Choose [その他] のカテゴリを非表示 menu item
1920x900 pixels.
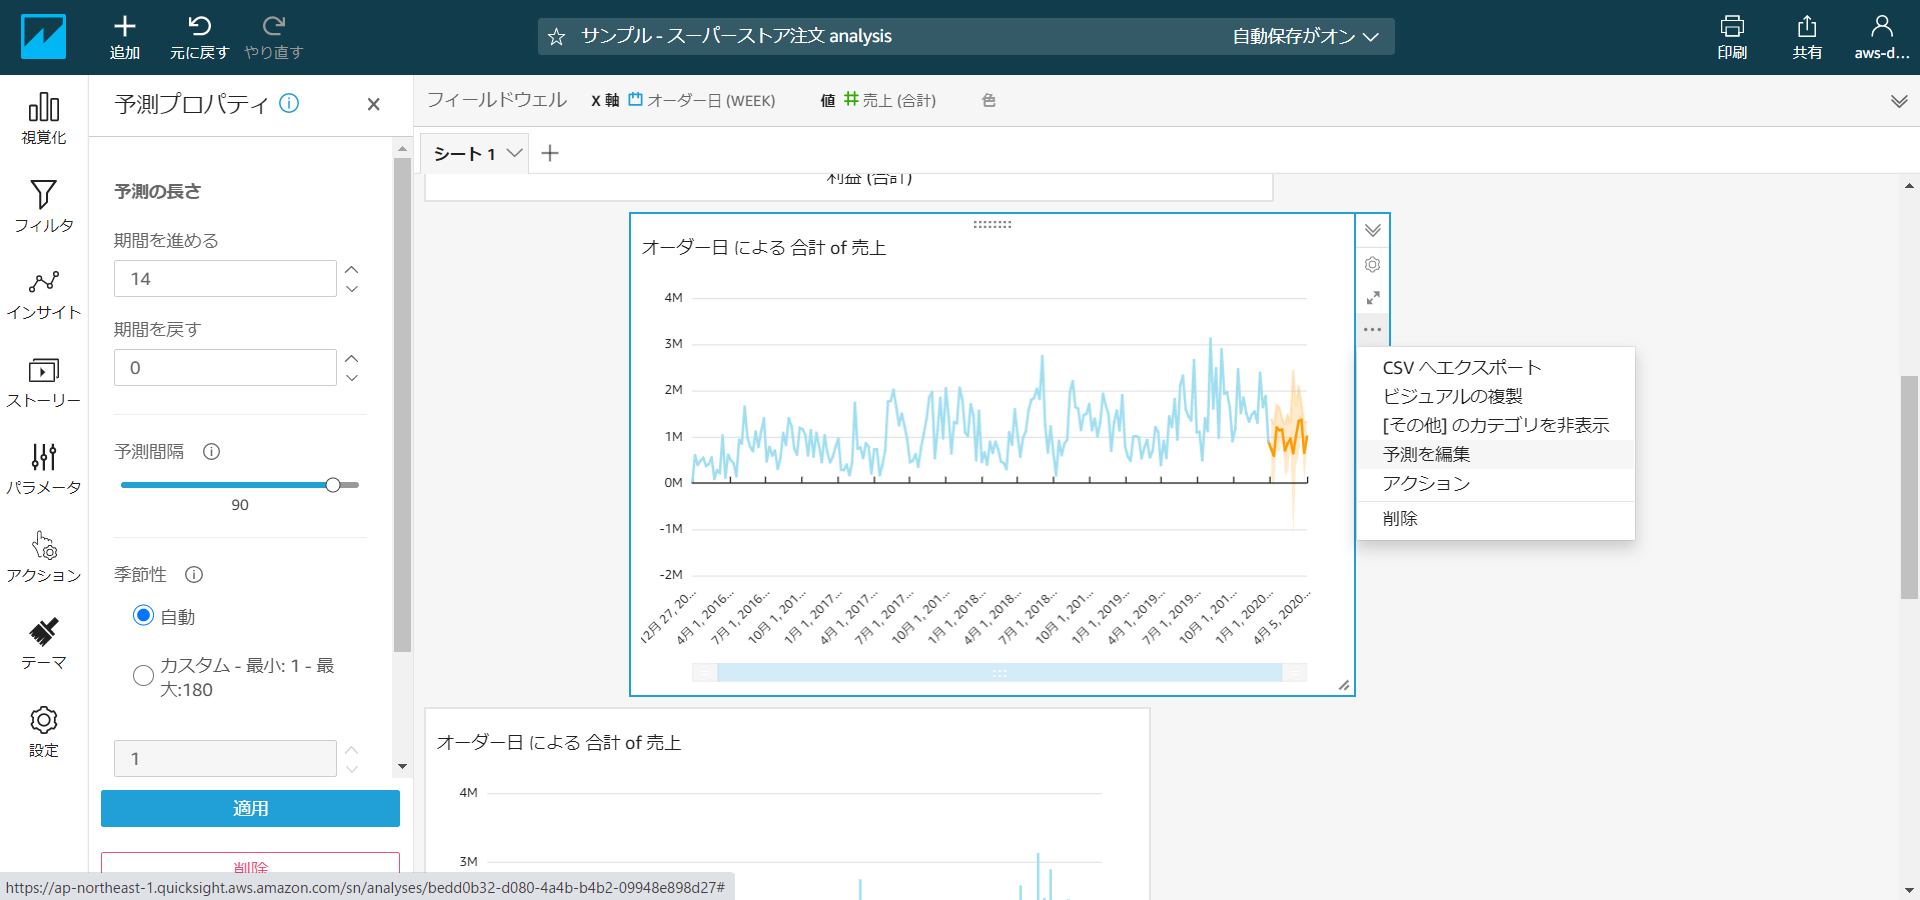(x=1496, y=425)
